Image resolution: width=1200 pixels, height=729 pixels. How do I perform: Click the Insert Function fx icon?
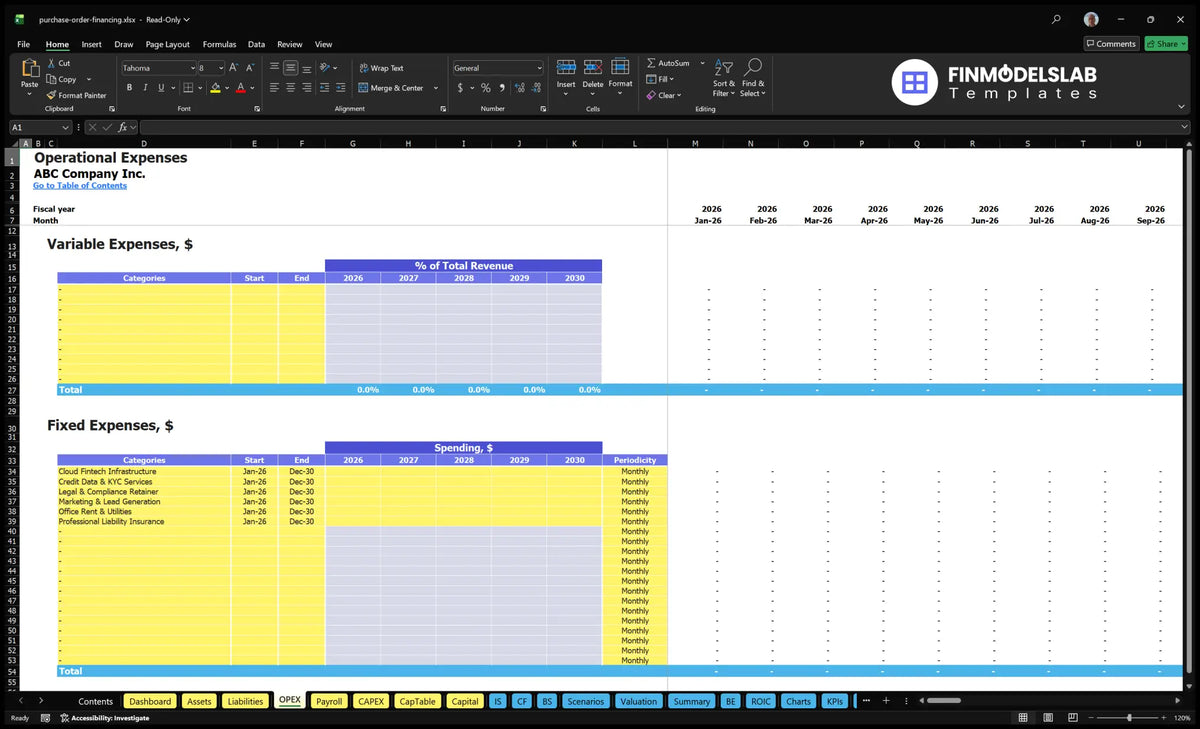click(x=123, y=127)
